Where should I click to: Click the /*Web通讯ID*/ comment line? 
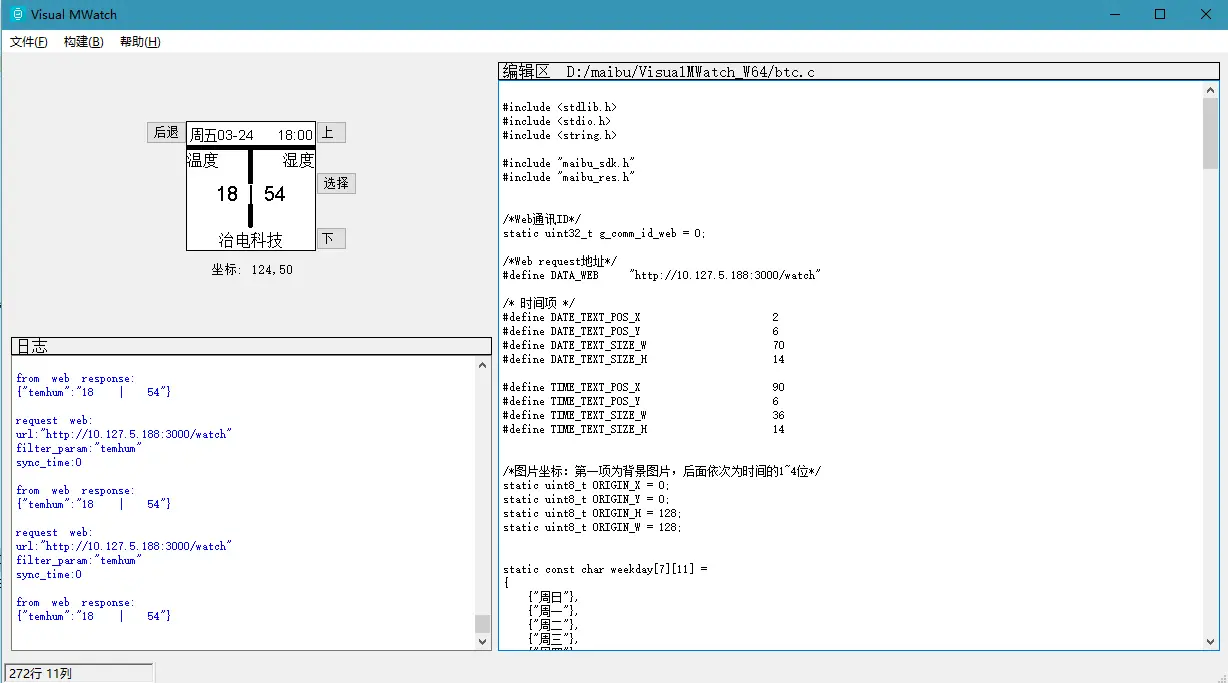[542, 219]
